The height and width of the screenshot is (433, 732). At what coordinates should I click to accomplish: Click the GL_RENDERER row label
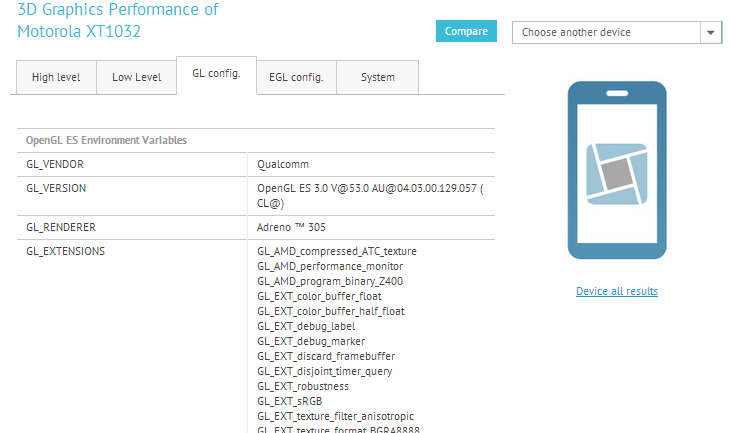pyautogui.click(x=61, y=227)
